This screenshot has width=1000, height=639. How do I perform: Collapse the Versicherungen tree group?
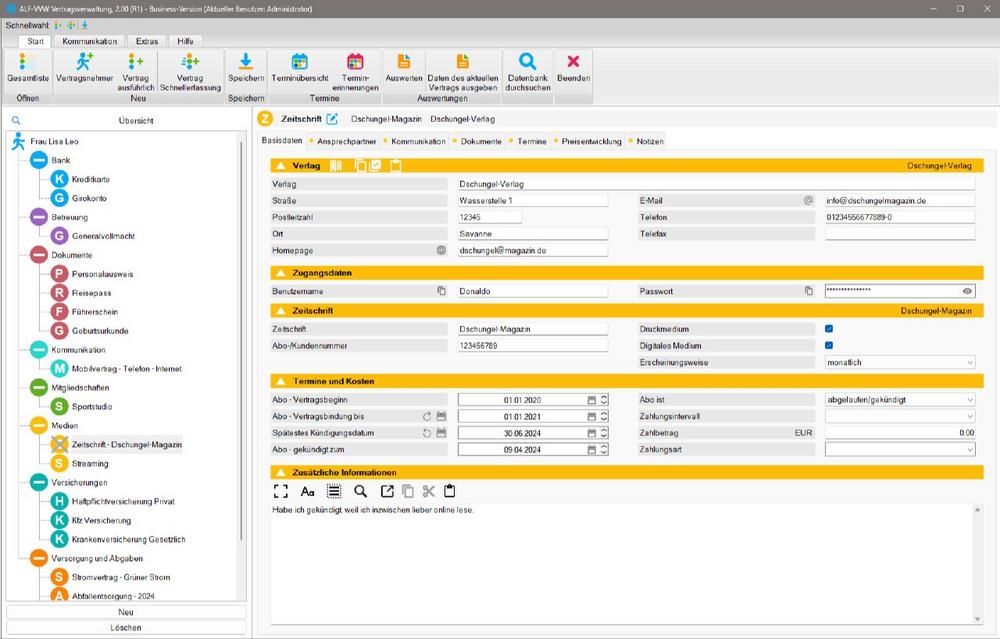pyautogui.click(x=38, y=482)
